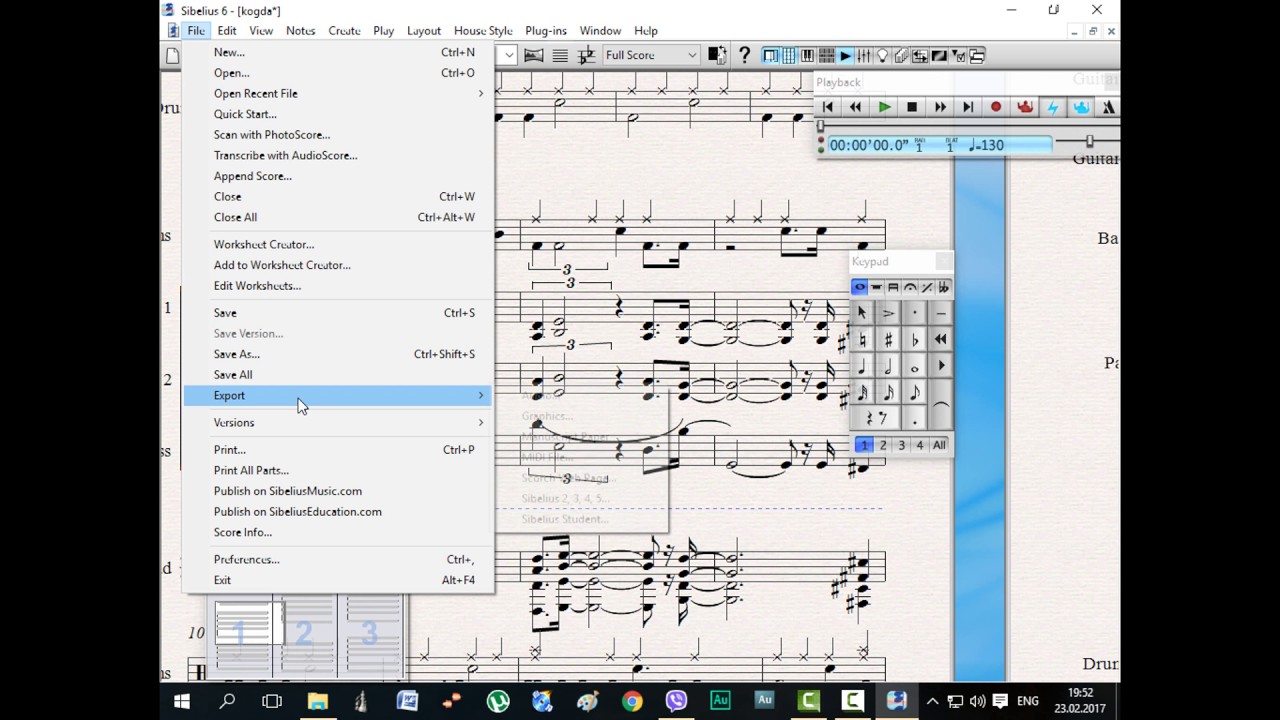Click the red Record button
The image size is (1280, 720).
pyautogui.click(x=996, y=107)
